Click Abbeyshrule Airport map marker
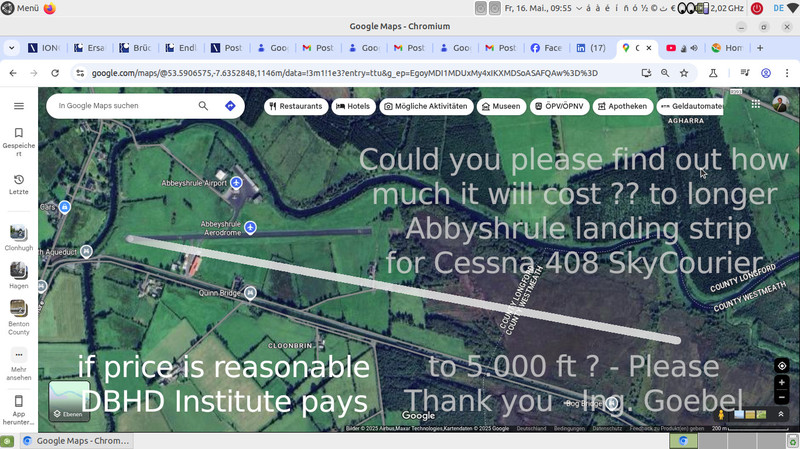 [236, 184]
